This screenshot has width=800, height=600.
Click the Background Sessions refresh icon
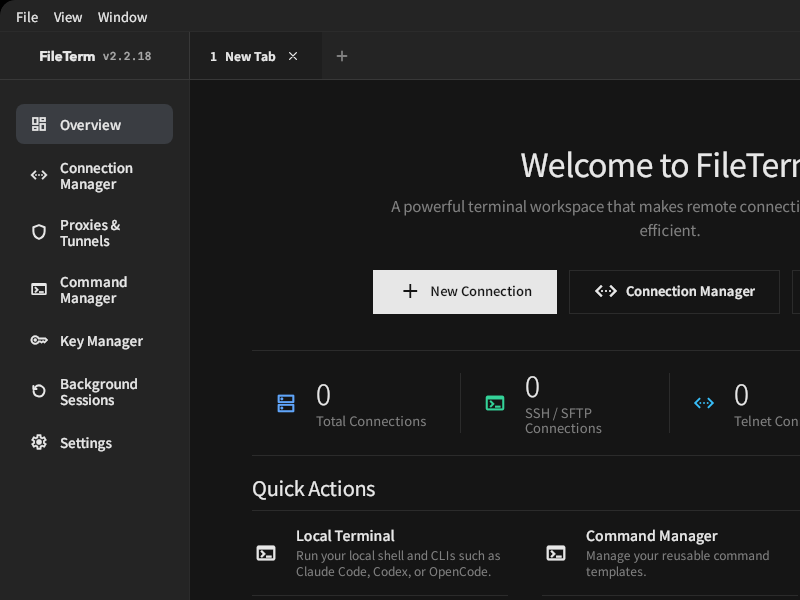pyautogui.click(x=39, y=391)
